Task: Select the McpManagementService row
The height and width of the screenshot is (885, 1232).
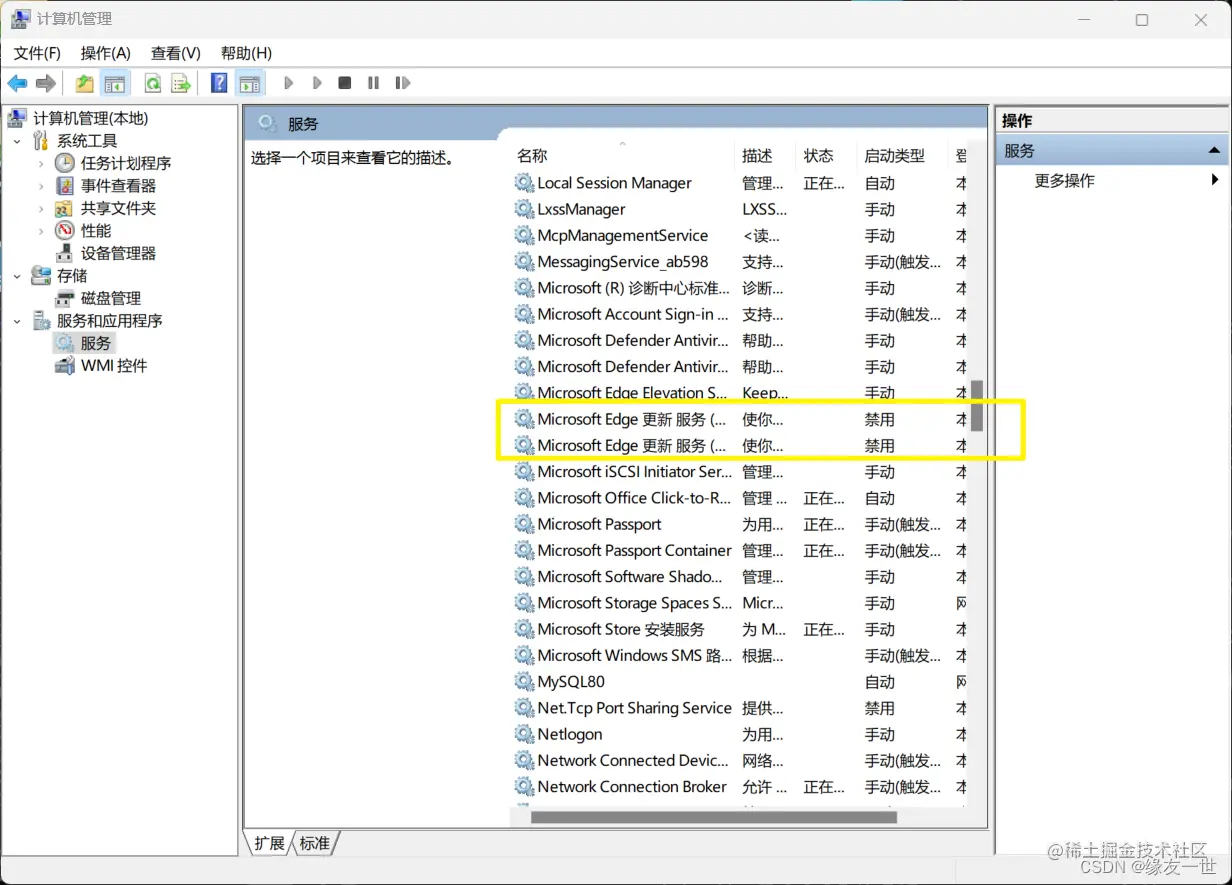Action: tap(740, 236)
